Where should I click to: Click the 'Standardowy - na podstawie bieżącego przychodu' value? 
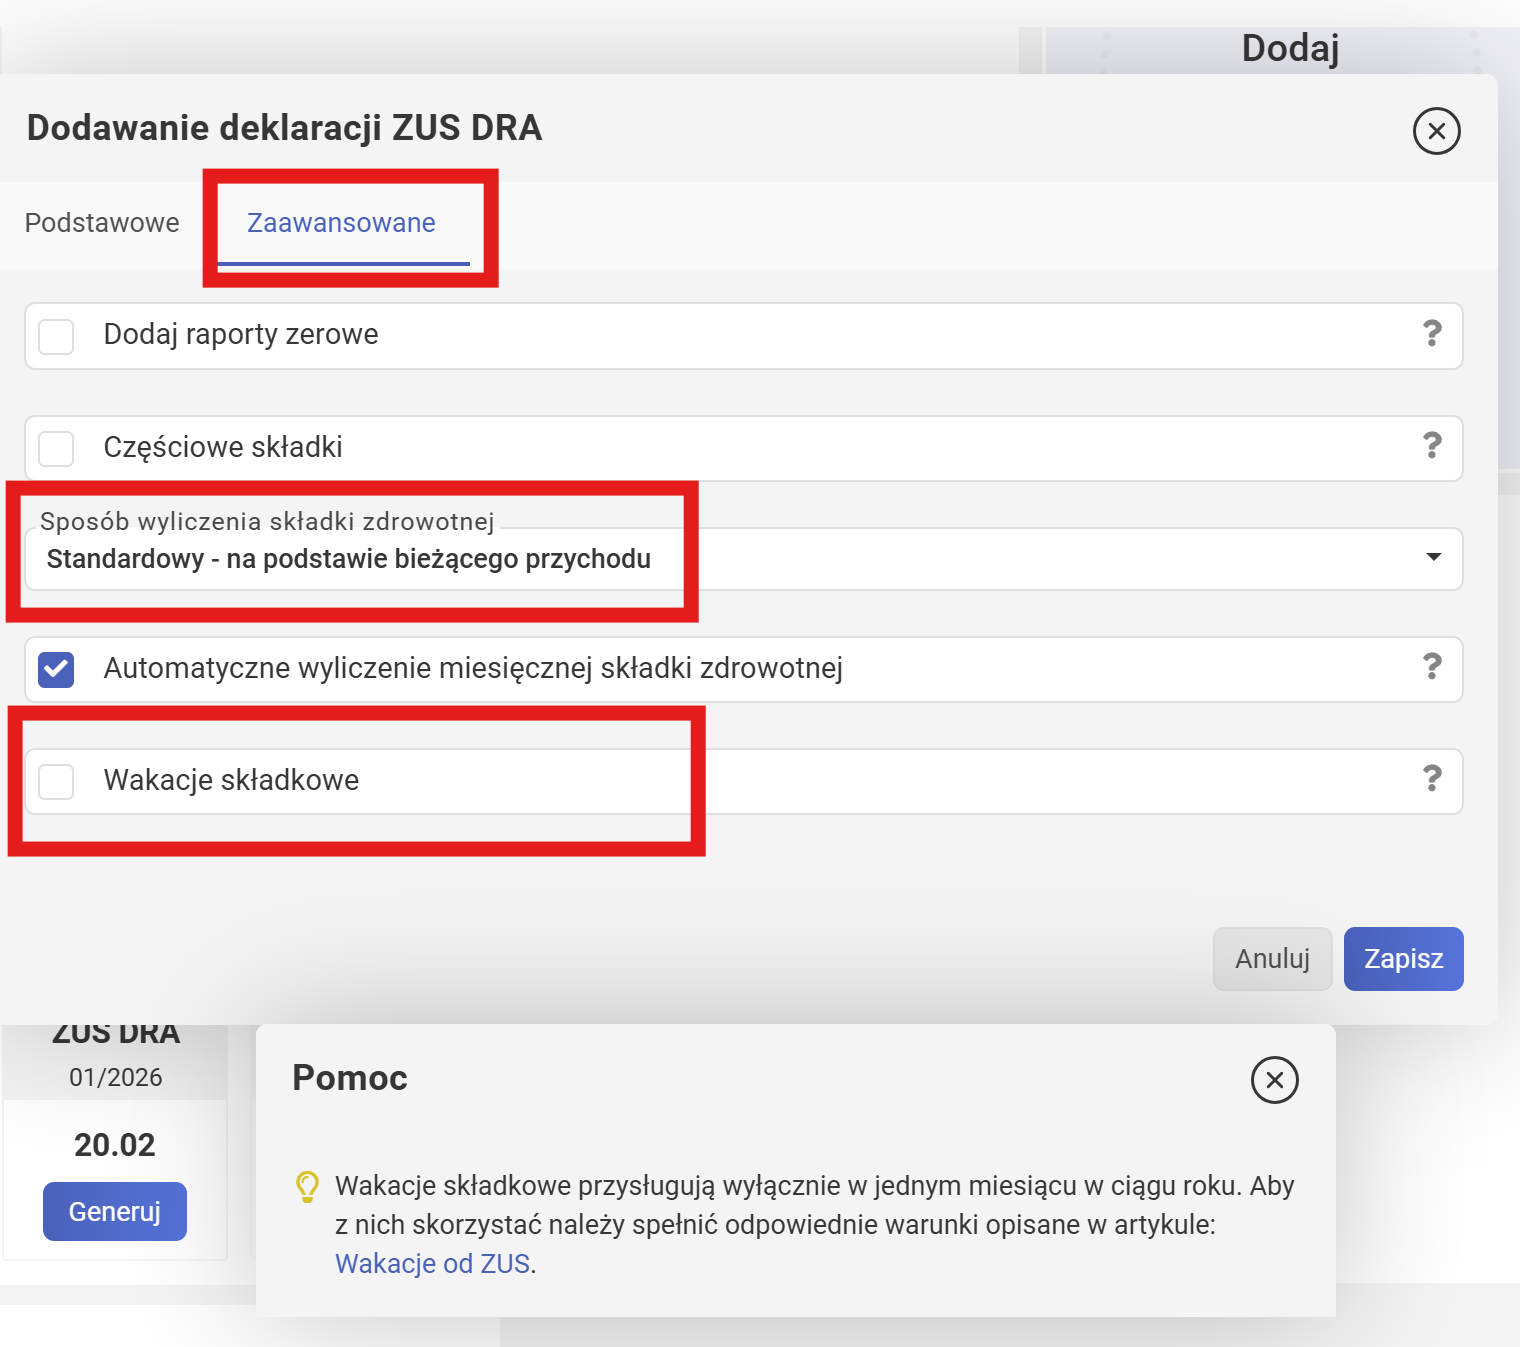click(x=349, y=559)
